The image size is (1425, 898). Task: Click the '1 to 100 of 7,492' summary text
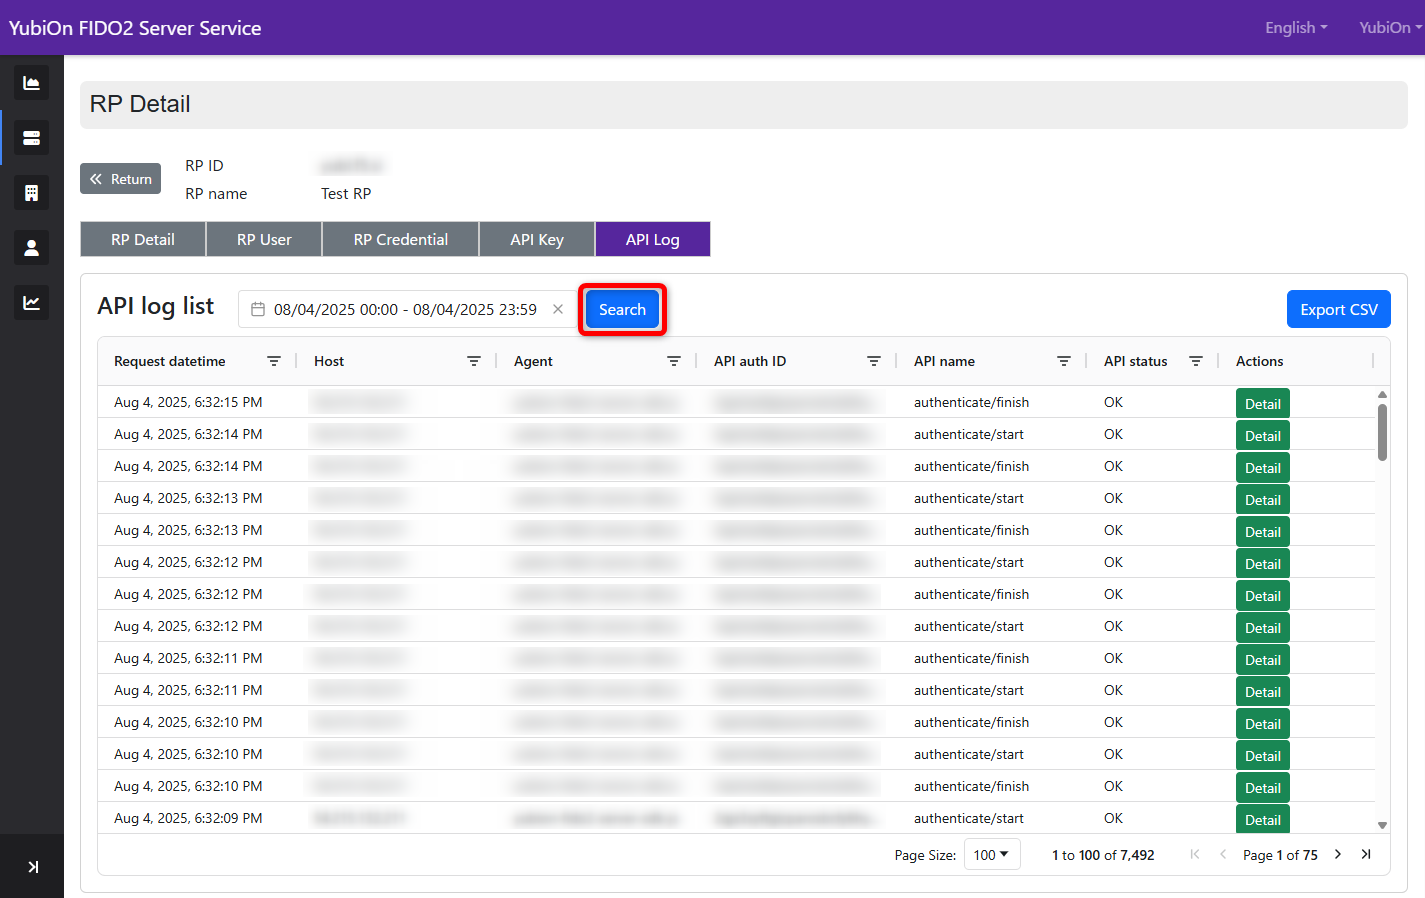1103,855
